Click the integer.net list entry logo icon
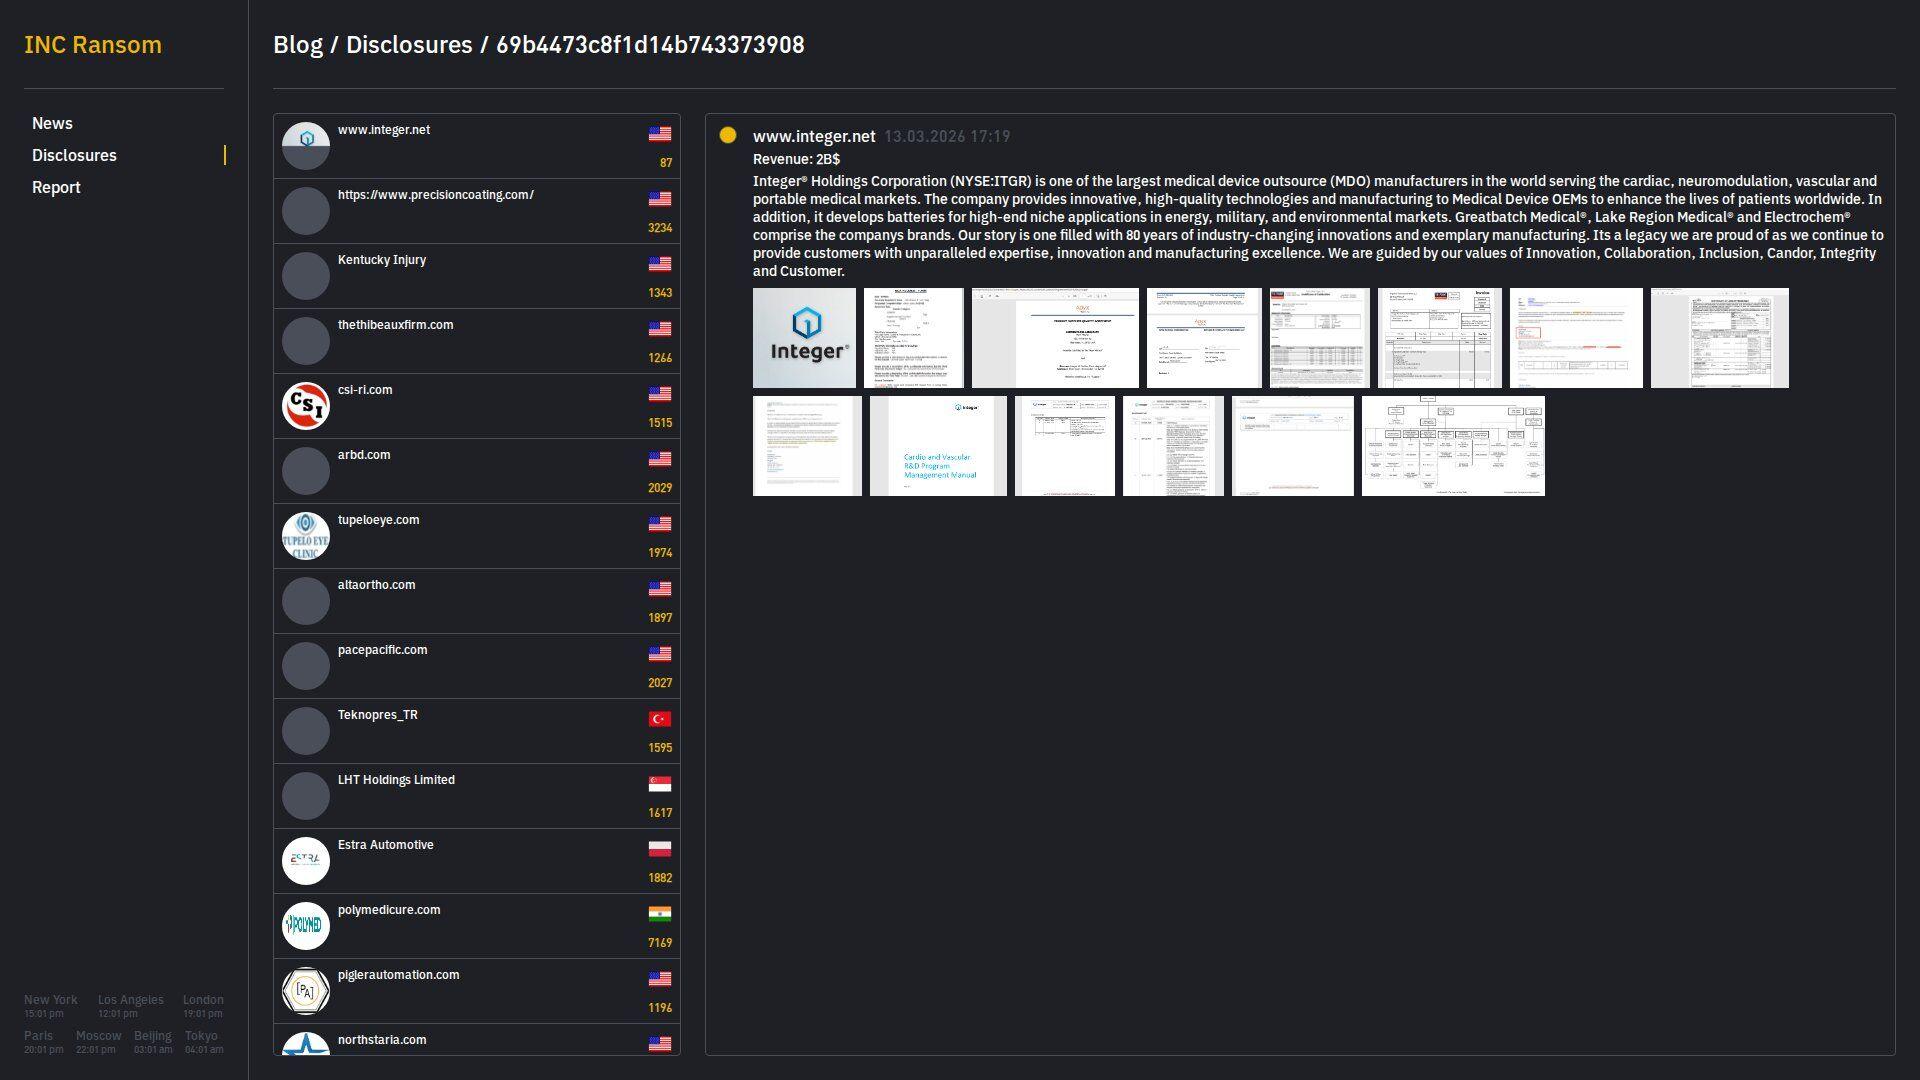Screen dimensions: 1920x1080 point(306,146)
